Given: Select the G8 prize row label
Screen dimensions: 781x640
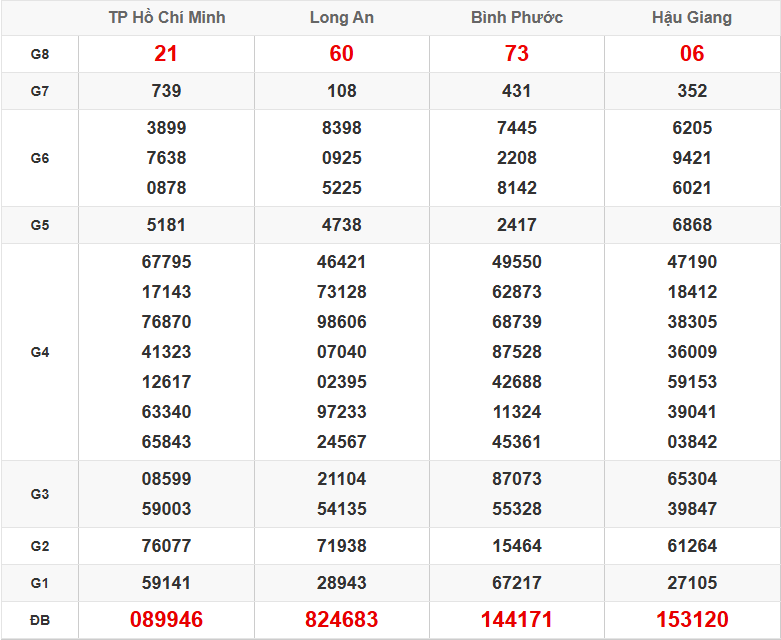Looking at the screenshot, I should point(39,54).
